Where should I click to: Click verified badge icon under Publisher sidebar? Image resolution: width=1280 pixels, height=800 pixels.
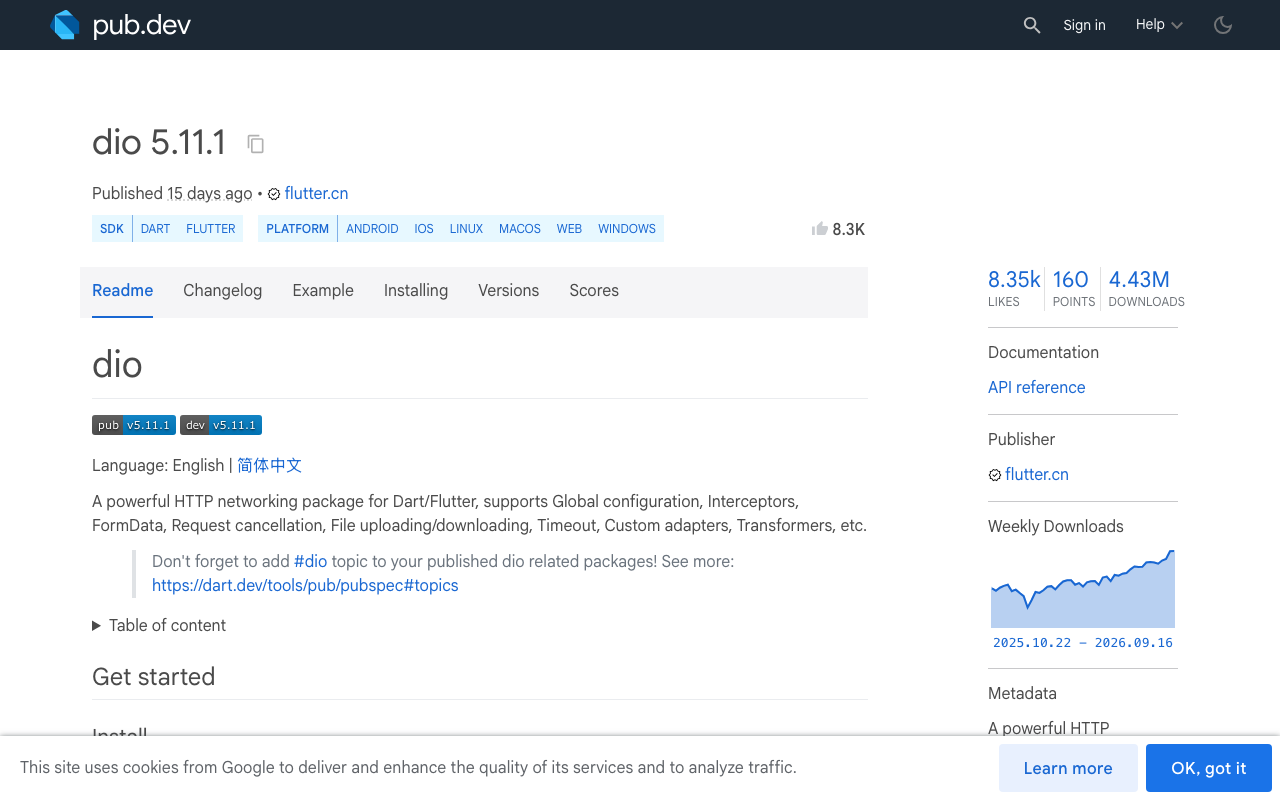[x=995, y=475]
